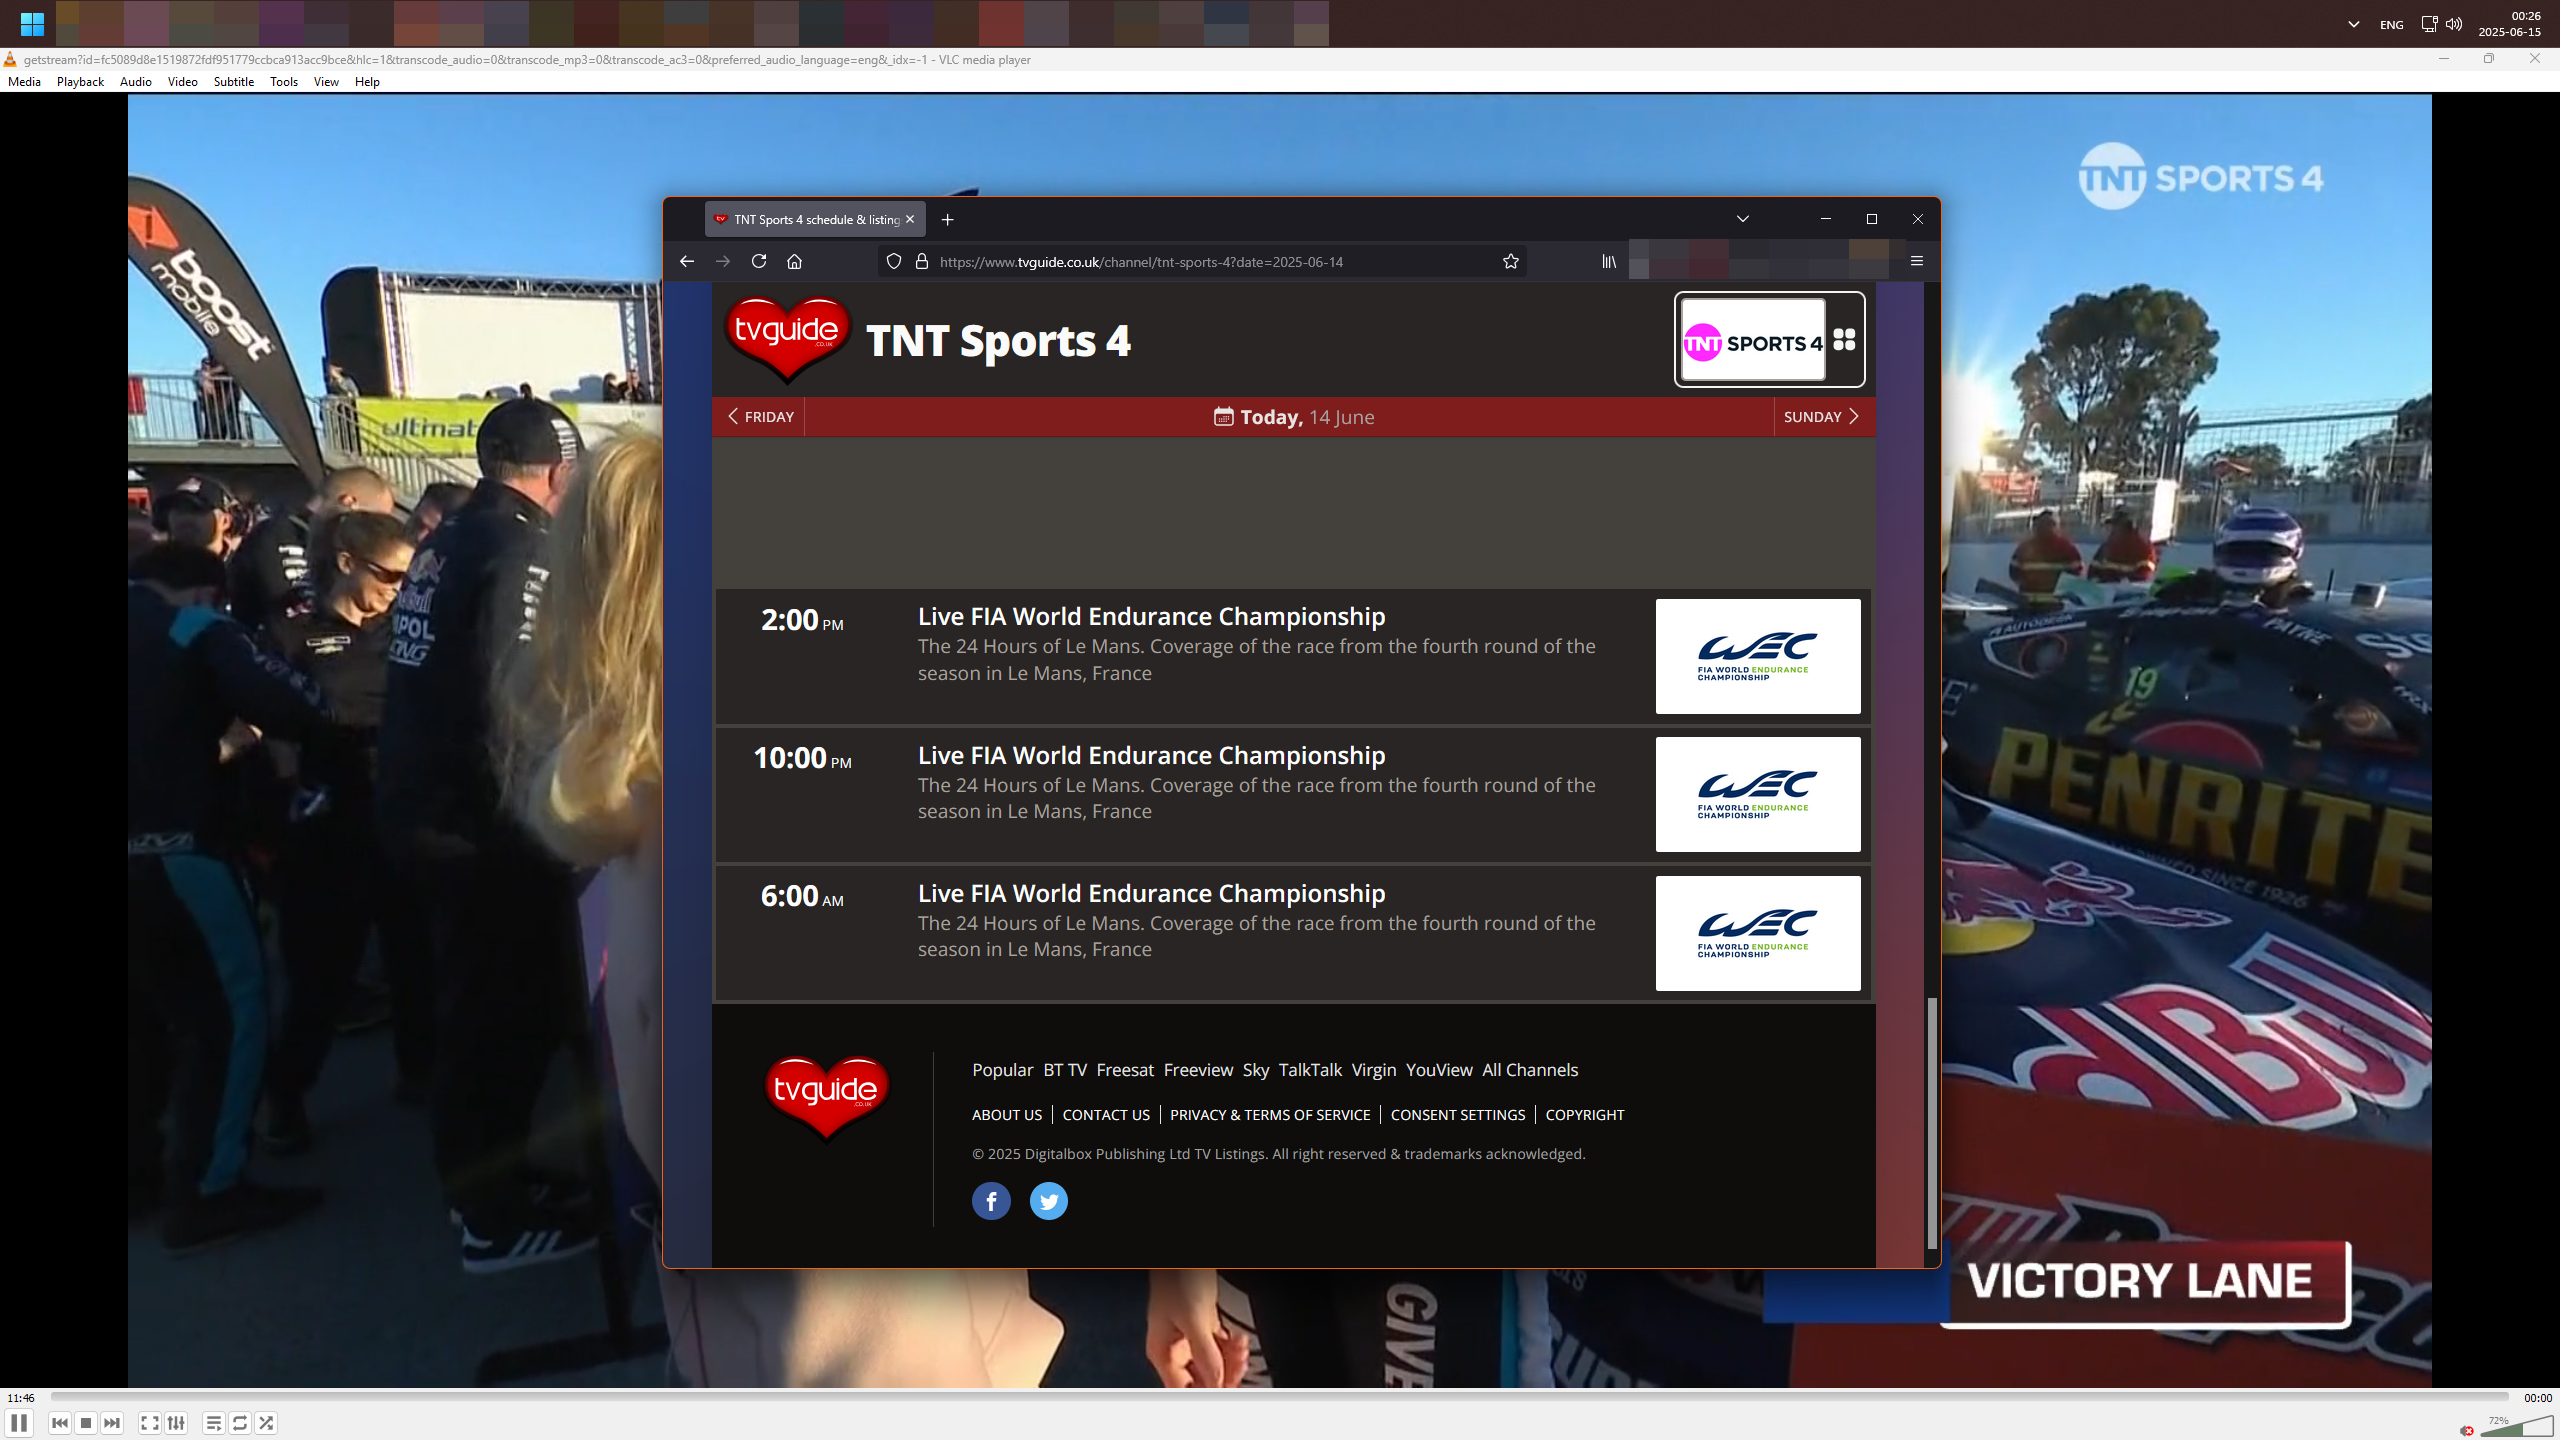Open the Freeview footer link
The width and height of the screenshot is (2560, 1440).
click(1198, 1070)
